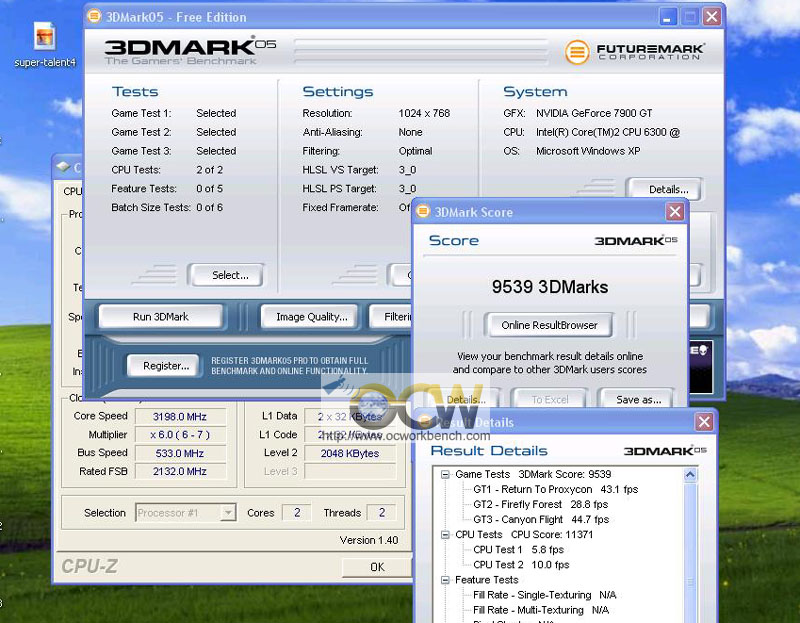This screenshot has height=623, width=800.
Task: Open the Online ResultBrowser
Action: (549, 325)
